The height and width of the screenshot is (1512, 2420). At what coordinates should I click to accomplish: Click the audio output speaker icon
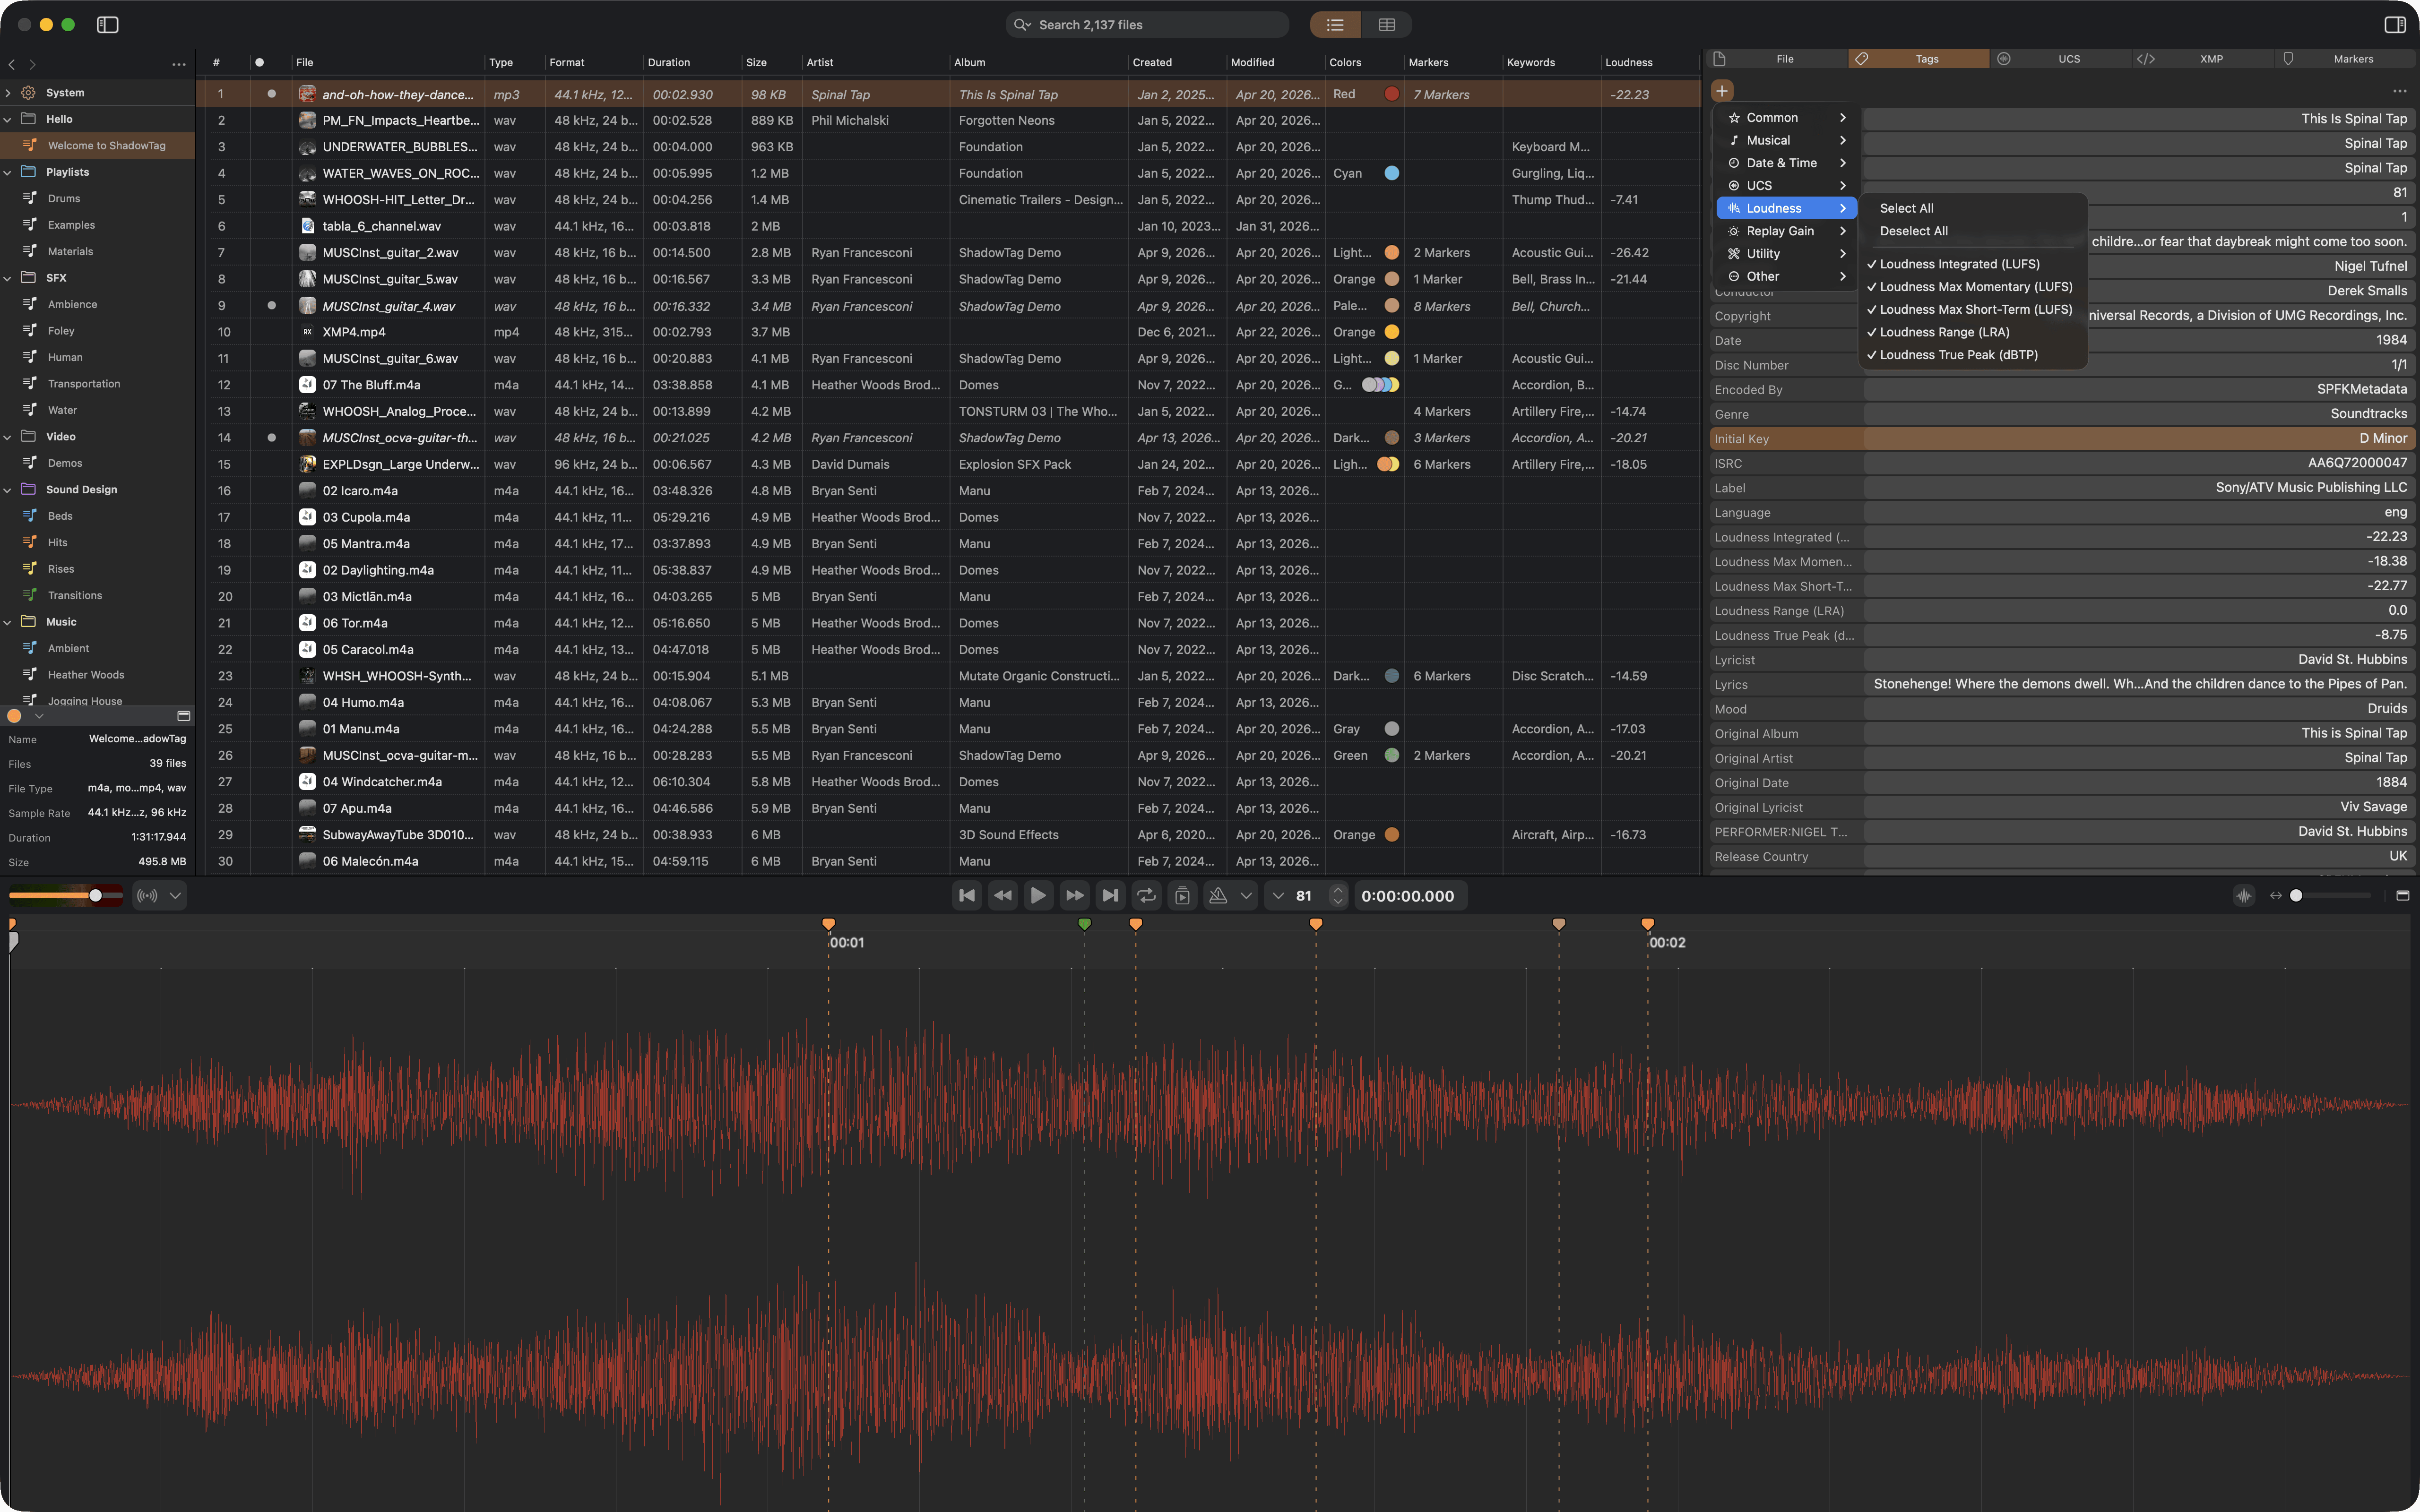(147, 895)
